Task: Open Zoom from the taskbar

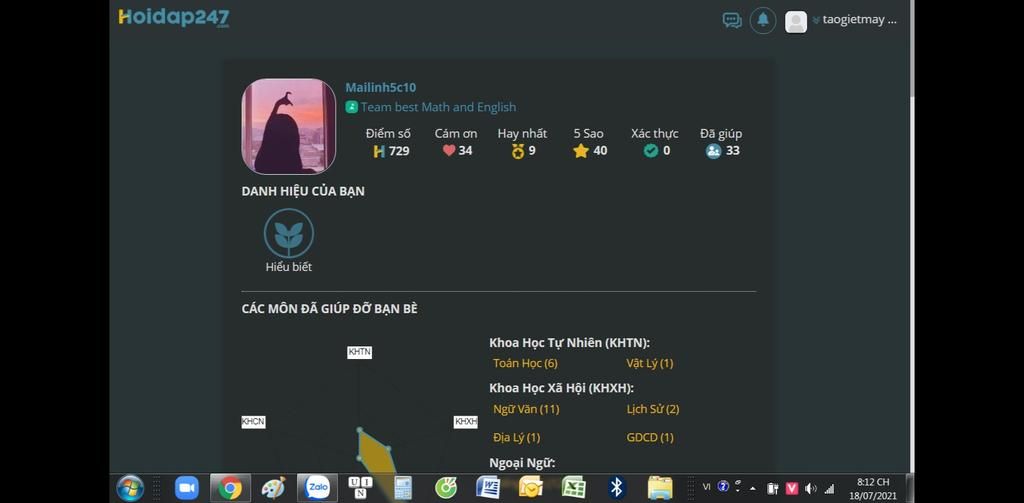Action: point(186,488)
